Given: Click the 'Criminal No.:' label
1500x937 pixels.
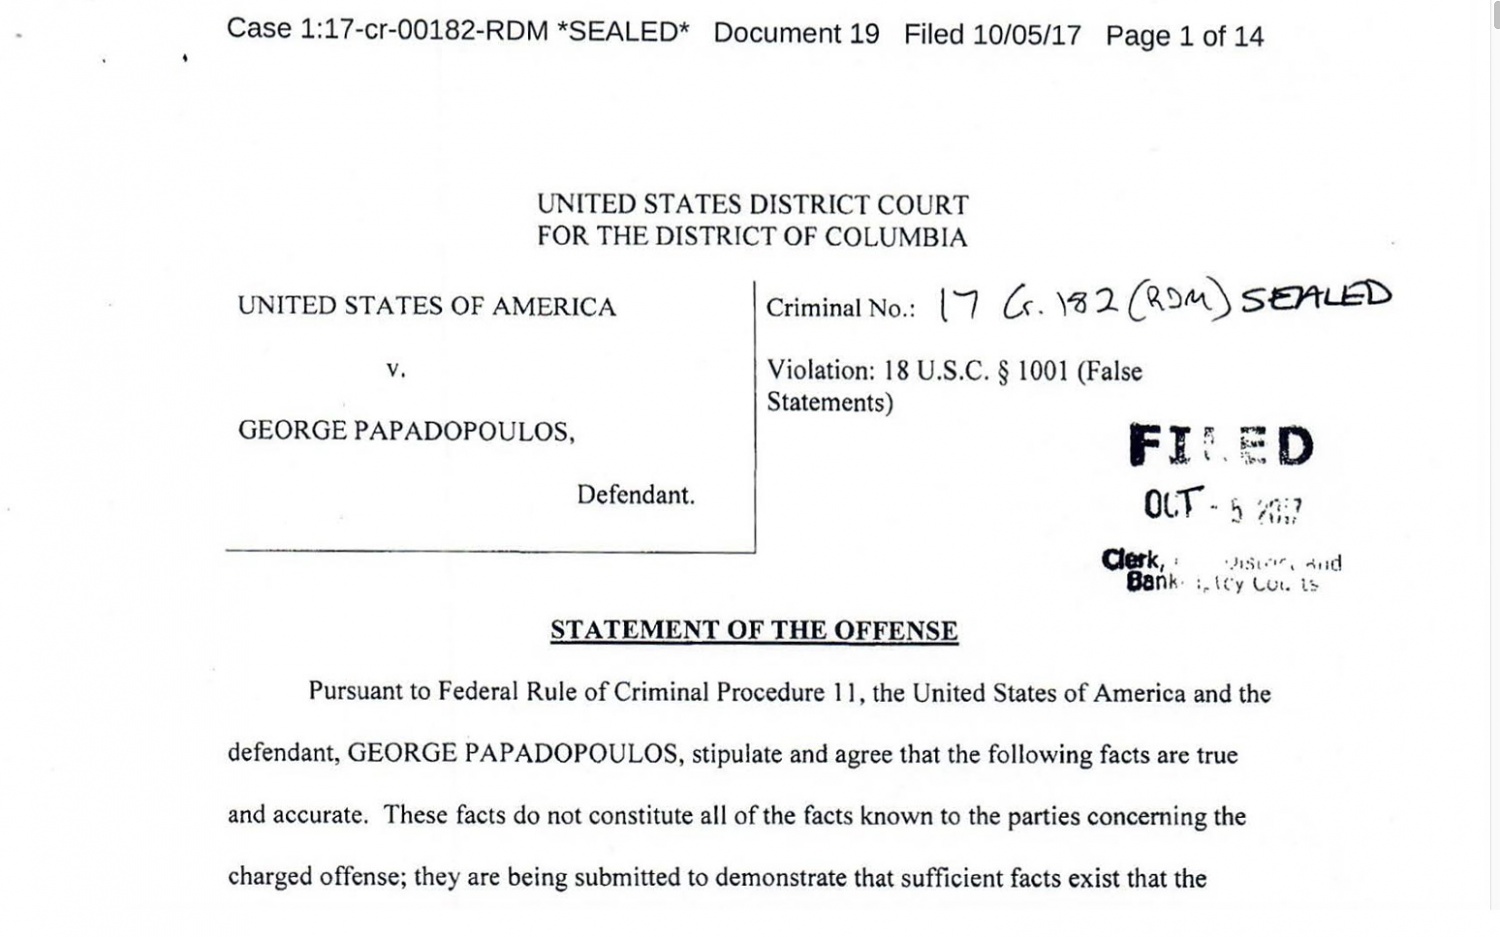Looking at the screenshot, I should pos(840,308).
